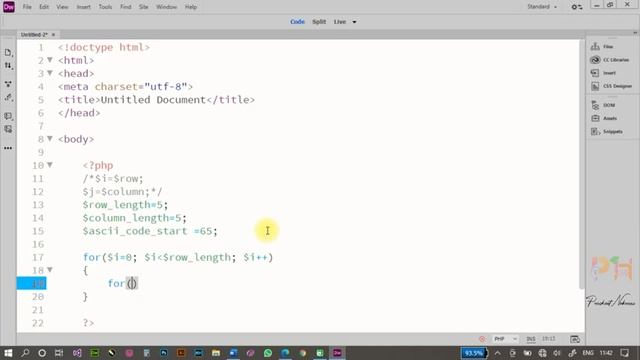This screenshot has height=360, width=640.
Task: Click the Dreamweaver taskbar icon
Action: (x=337, y=353)
